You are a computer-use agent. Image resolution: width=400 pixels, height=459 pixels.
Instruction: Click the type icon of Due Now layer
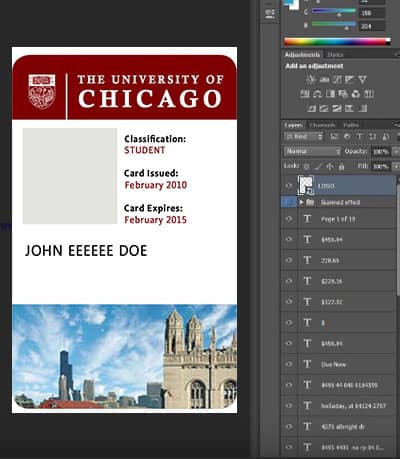click(x=307, y=364)
